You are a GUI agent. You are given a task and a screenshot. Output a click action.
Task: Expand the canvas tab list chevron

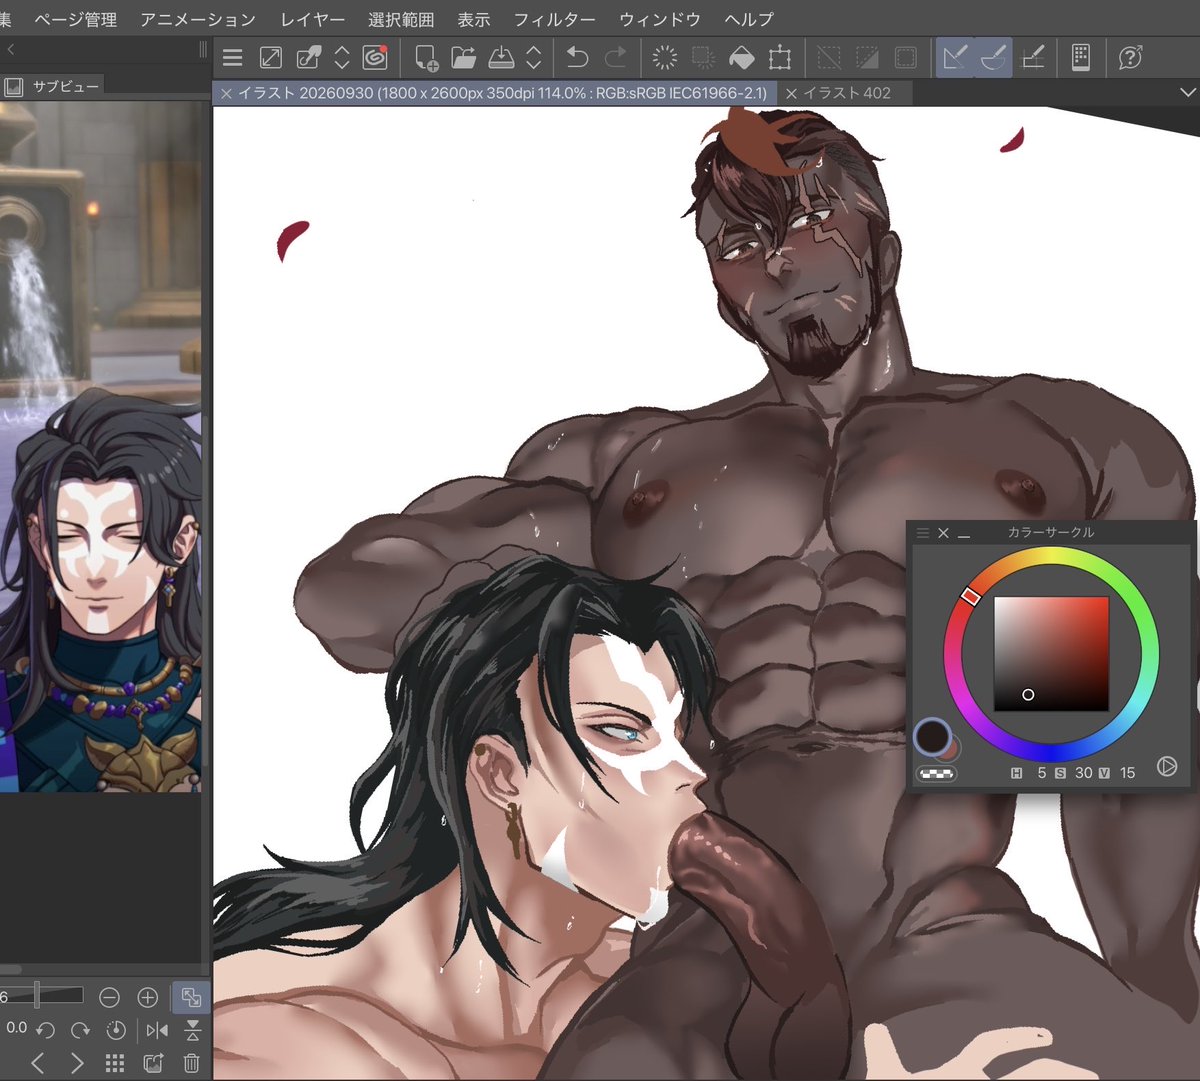[1188, 92]
